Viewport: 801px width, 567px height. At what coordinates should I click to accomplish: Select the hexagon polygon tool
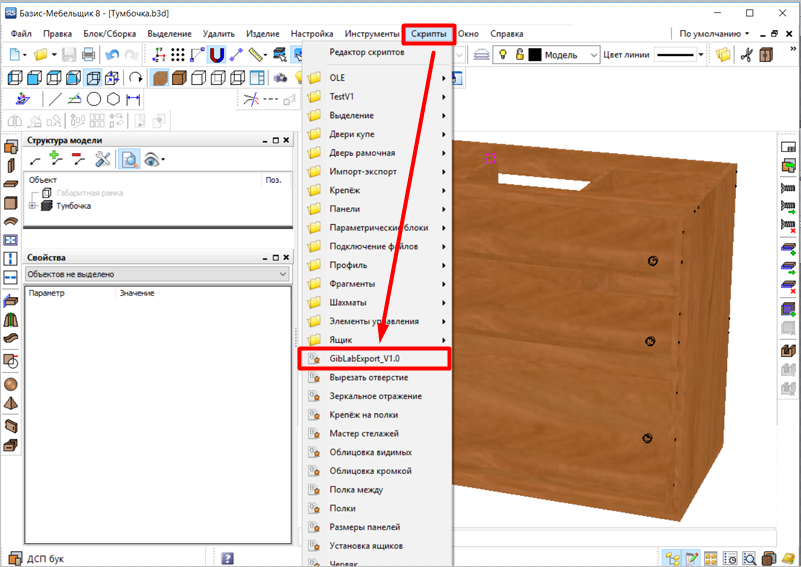(113, 99)
